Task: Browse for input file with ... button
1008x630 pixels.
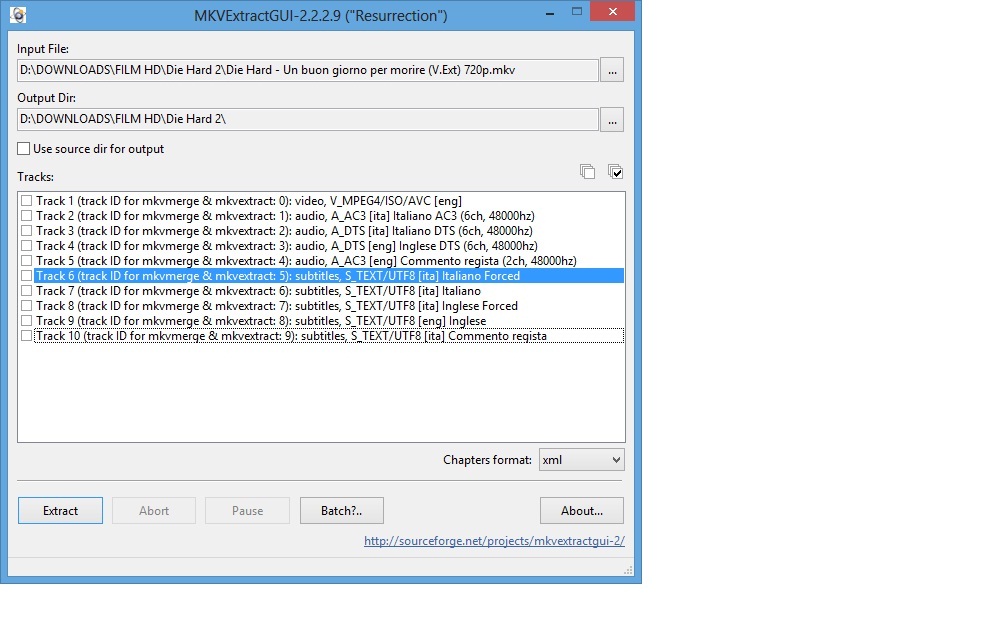Action: tap(612, 70)
